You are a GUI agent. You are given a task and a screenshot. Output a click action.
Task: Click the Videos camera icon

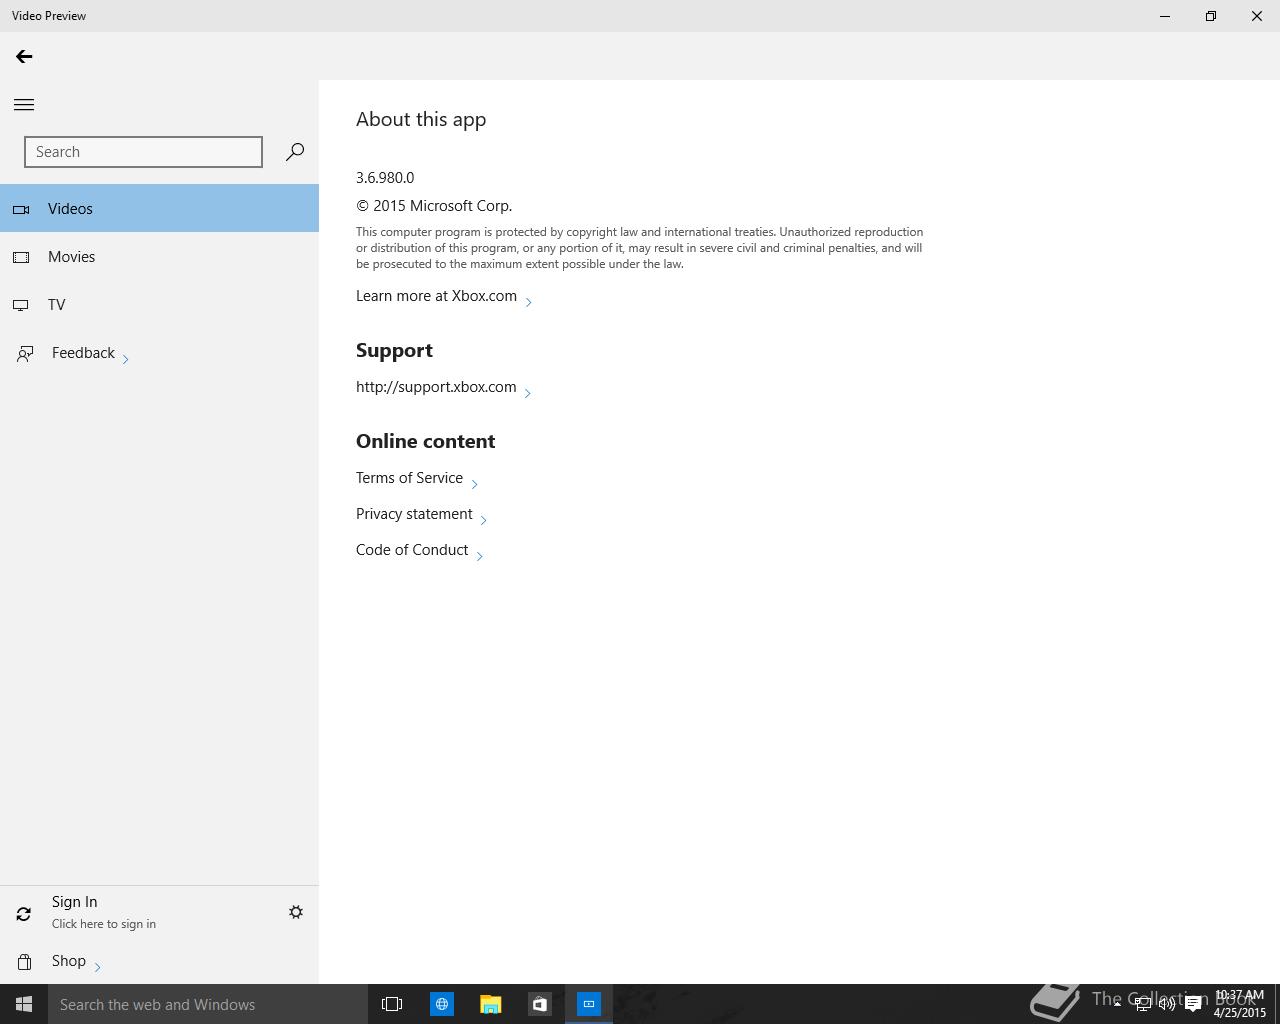pyautogui.click(x=21, y=209)
